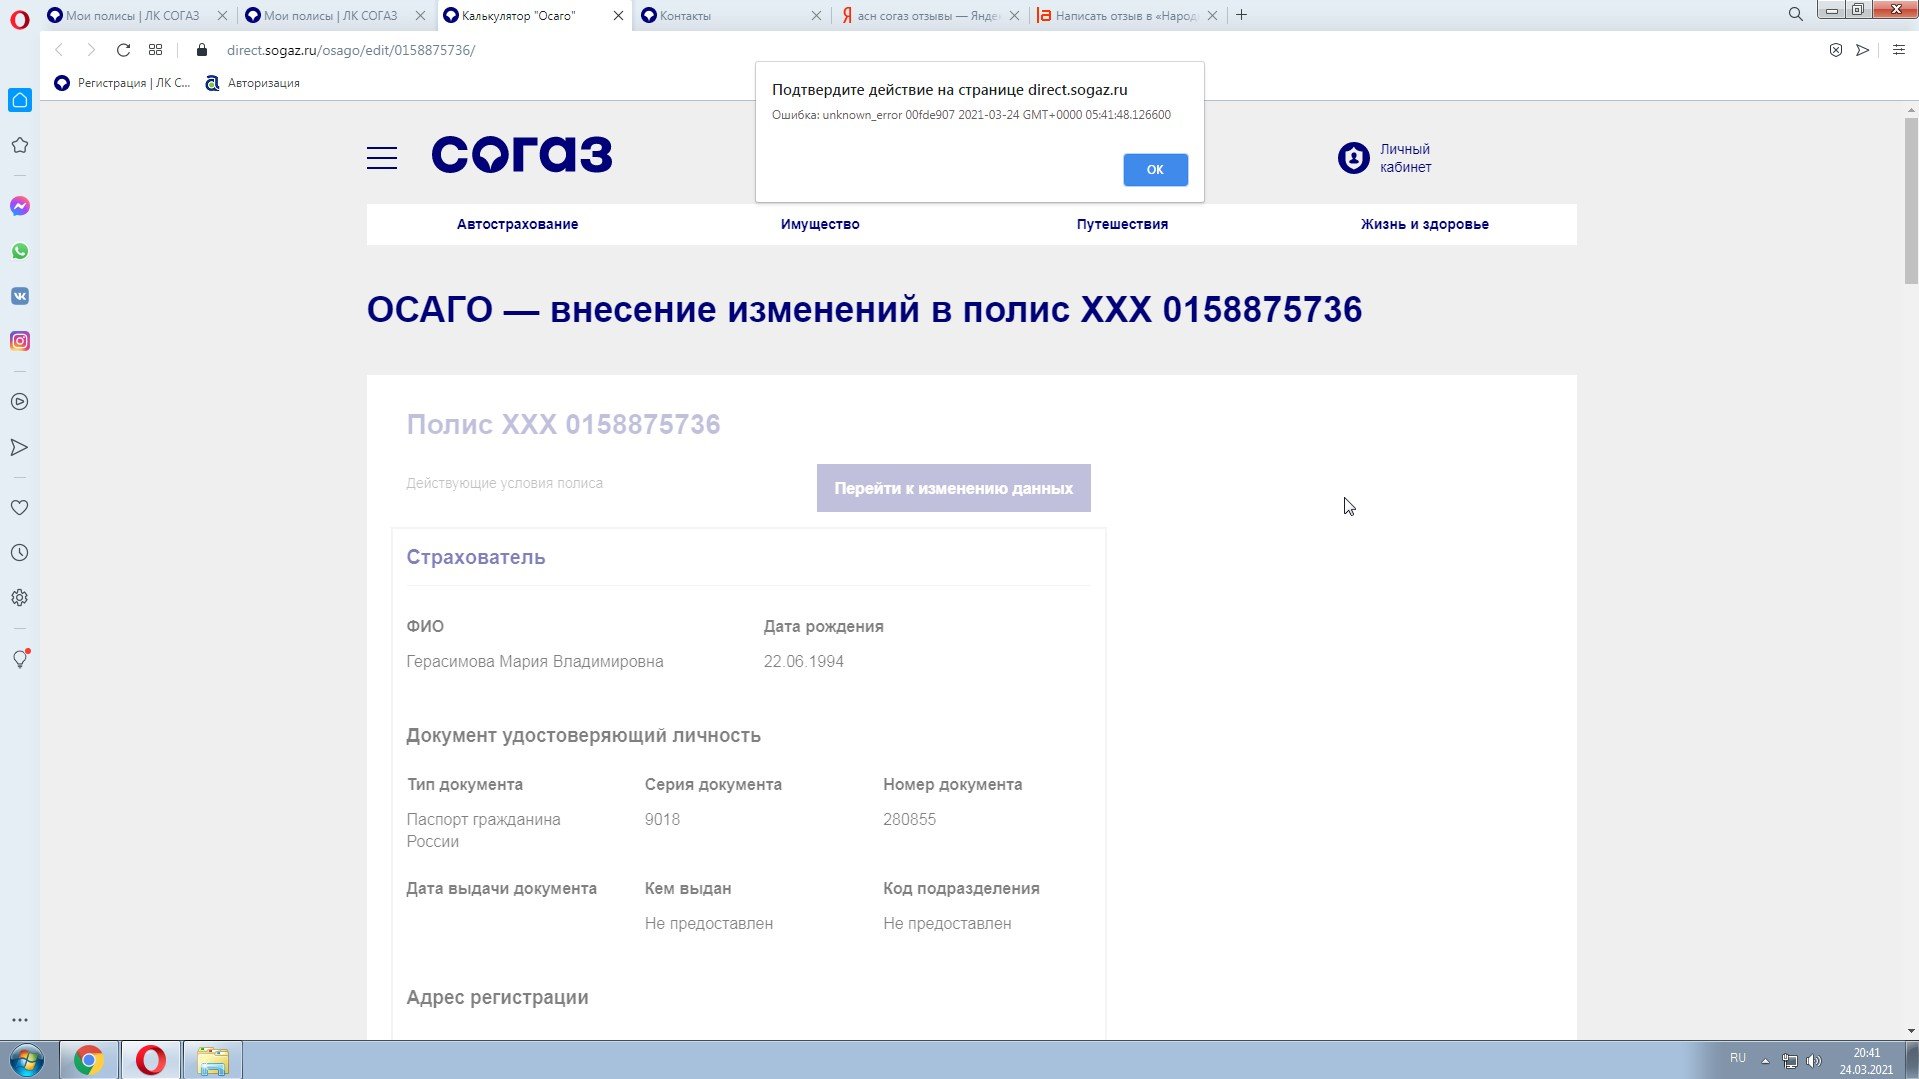Open sidebar three-dots setup menu
This screenshot has height=1079, width=1919.
coord(19,1021)
